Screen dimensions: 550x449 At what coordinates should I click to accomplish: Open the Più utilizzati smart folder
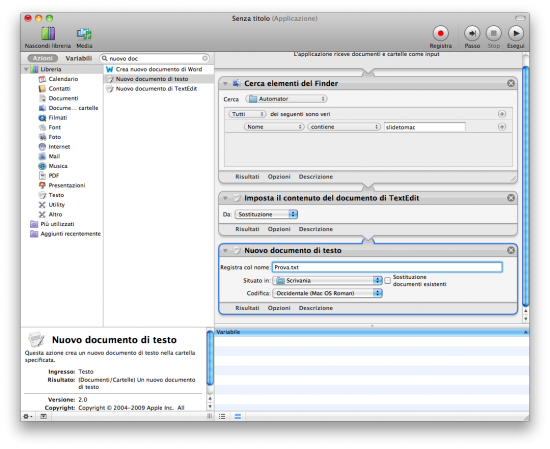tap(57, 224)
